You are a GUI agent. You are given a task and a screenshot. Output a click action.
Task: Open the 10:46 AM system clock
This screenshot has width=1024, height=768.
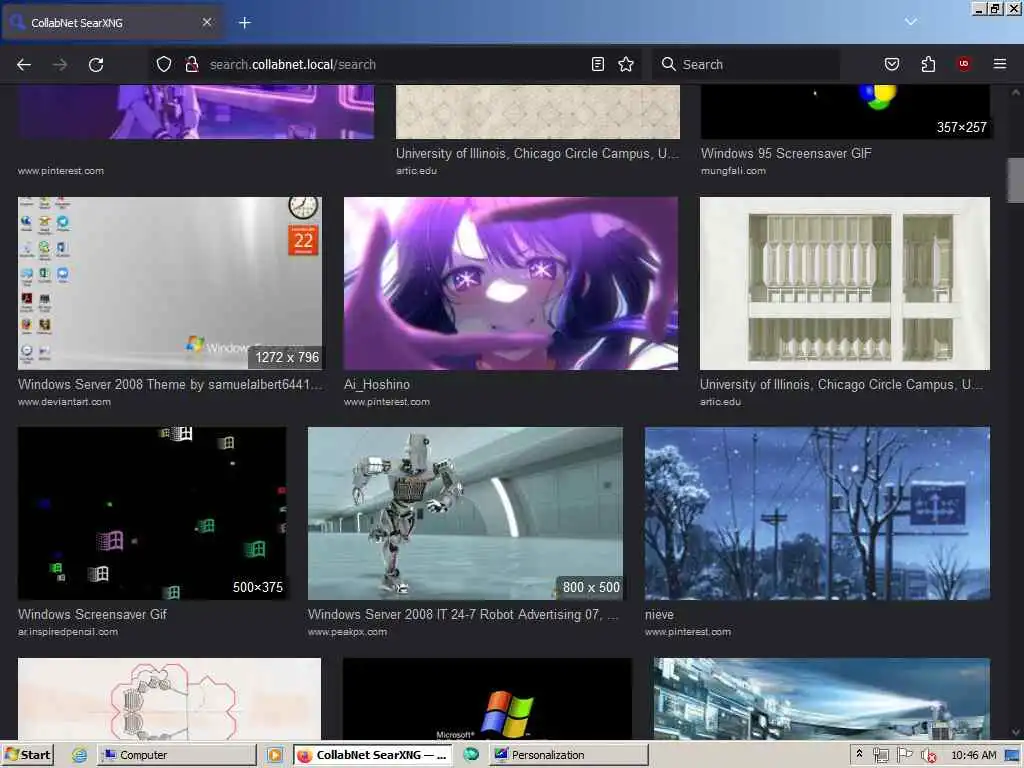pos(974,755)
